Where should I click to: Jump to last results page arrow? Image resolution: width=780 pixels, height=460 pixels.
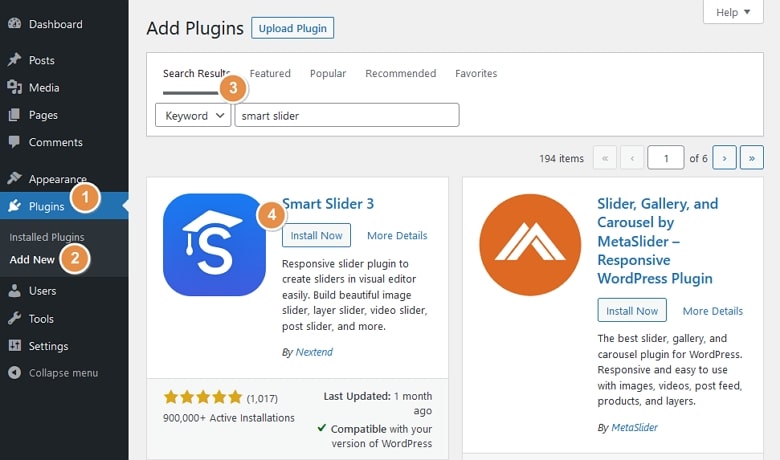coord(752,158)
